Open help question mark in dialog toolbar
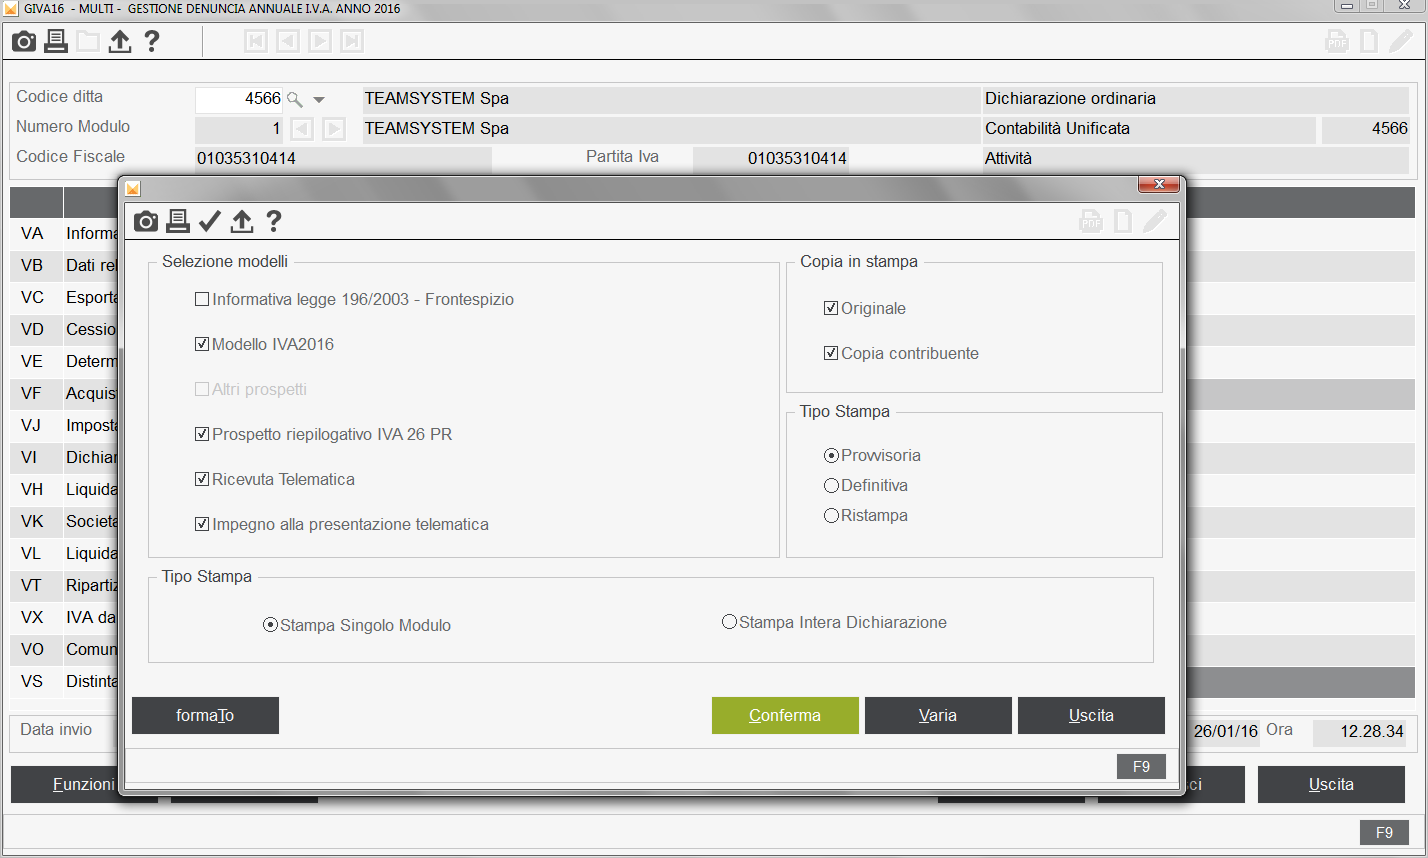The image size is (1428, 858). point(274,221)
